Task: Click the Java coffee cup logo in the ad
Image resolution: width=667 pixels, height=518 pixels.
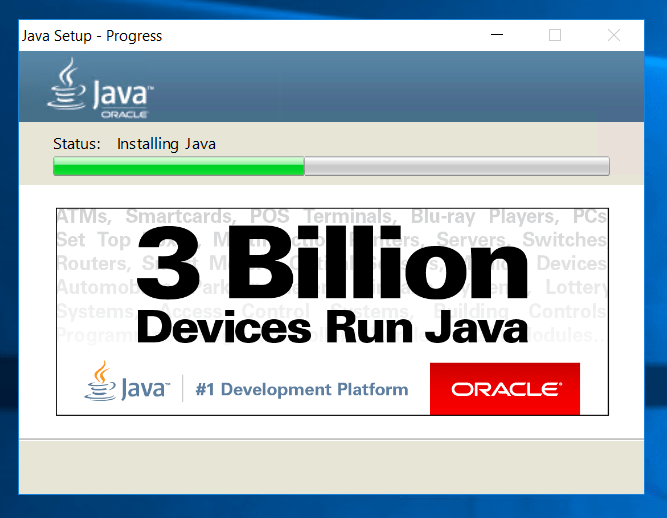Action: (x=127, y=381)
